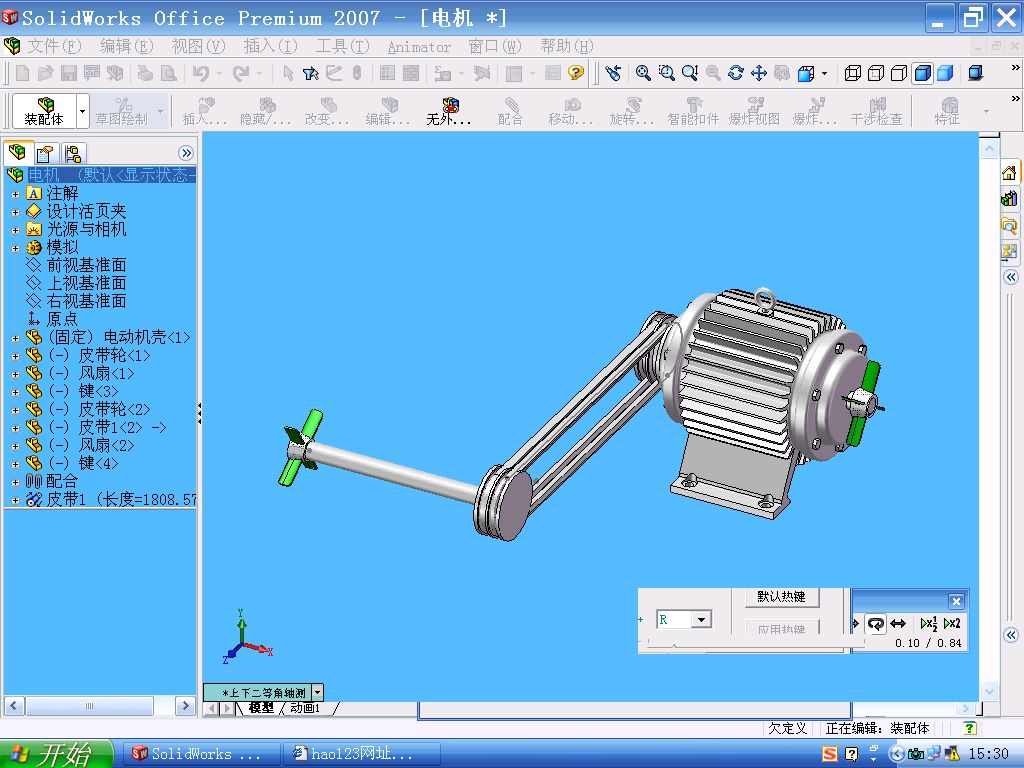Select 皮带轮<1> in the feature tree
The width and height of the screenshot is (1024, 768).
pos(113,355)
